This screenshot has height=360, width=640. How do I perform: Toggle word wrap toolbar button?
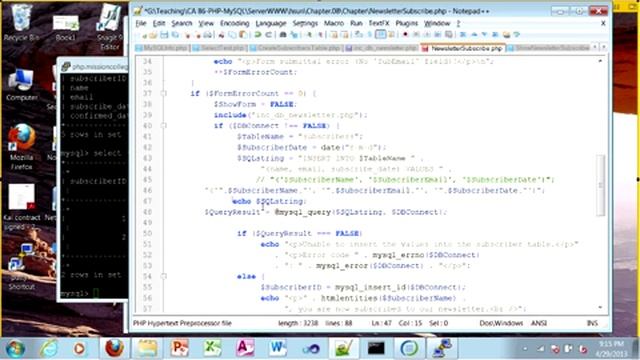[358, 35]
